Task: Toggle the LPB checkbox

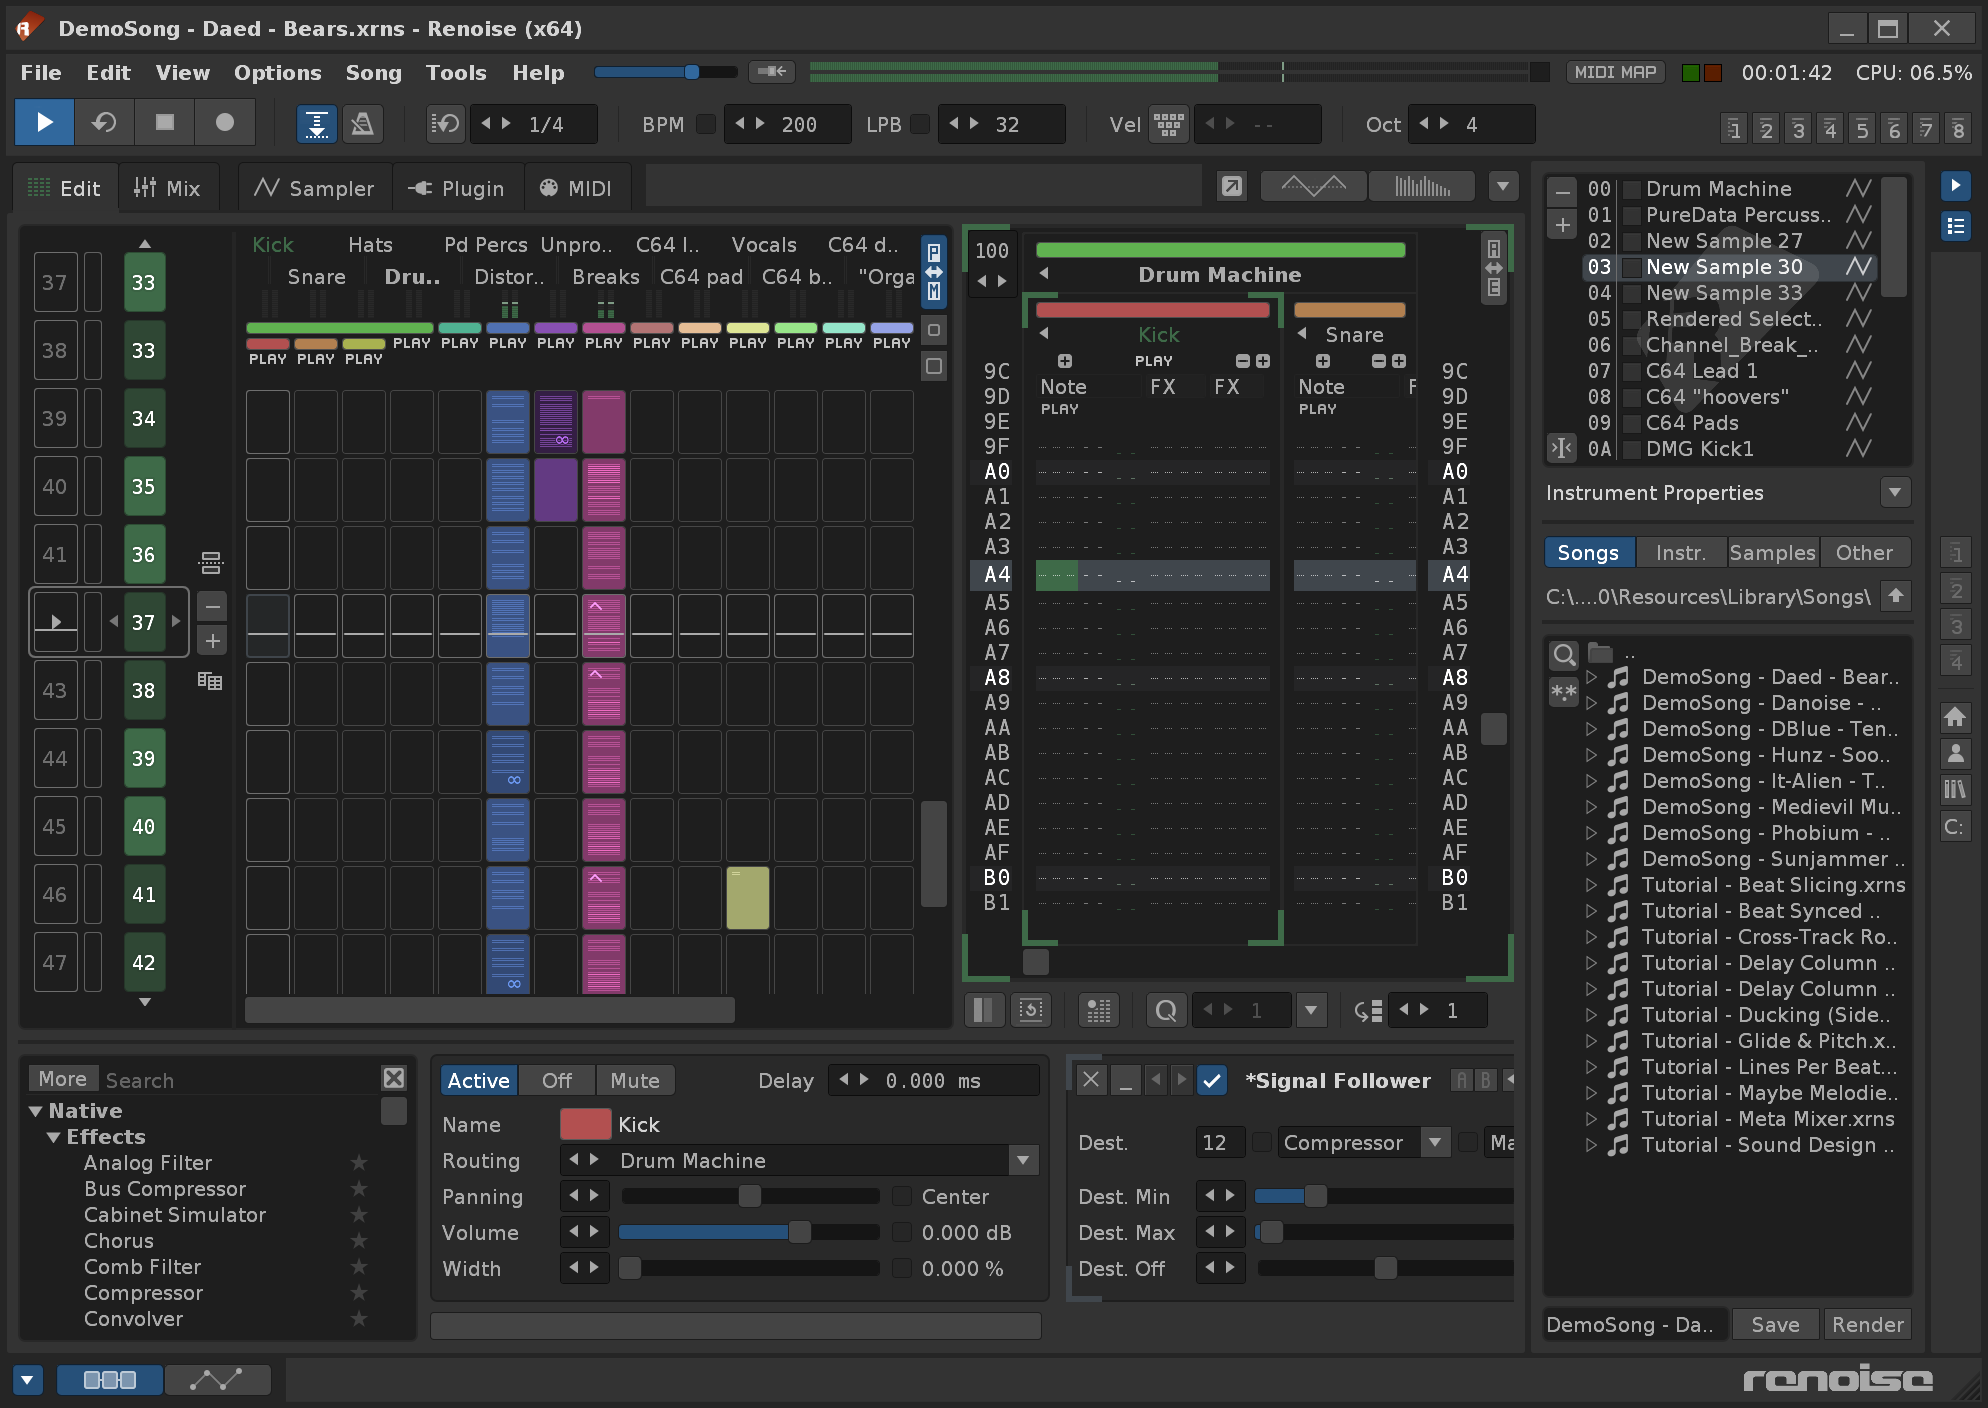Action: (920, 124)
